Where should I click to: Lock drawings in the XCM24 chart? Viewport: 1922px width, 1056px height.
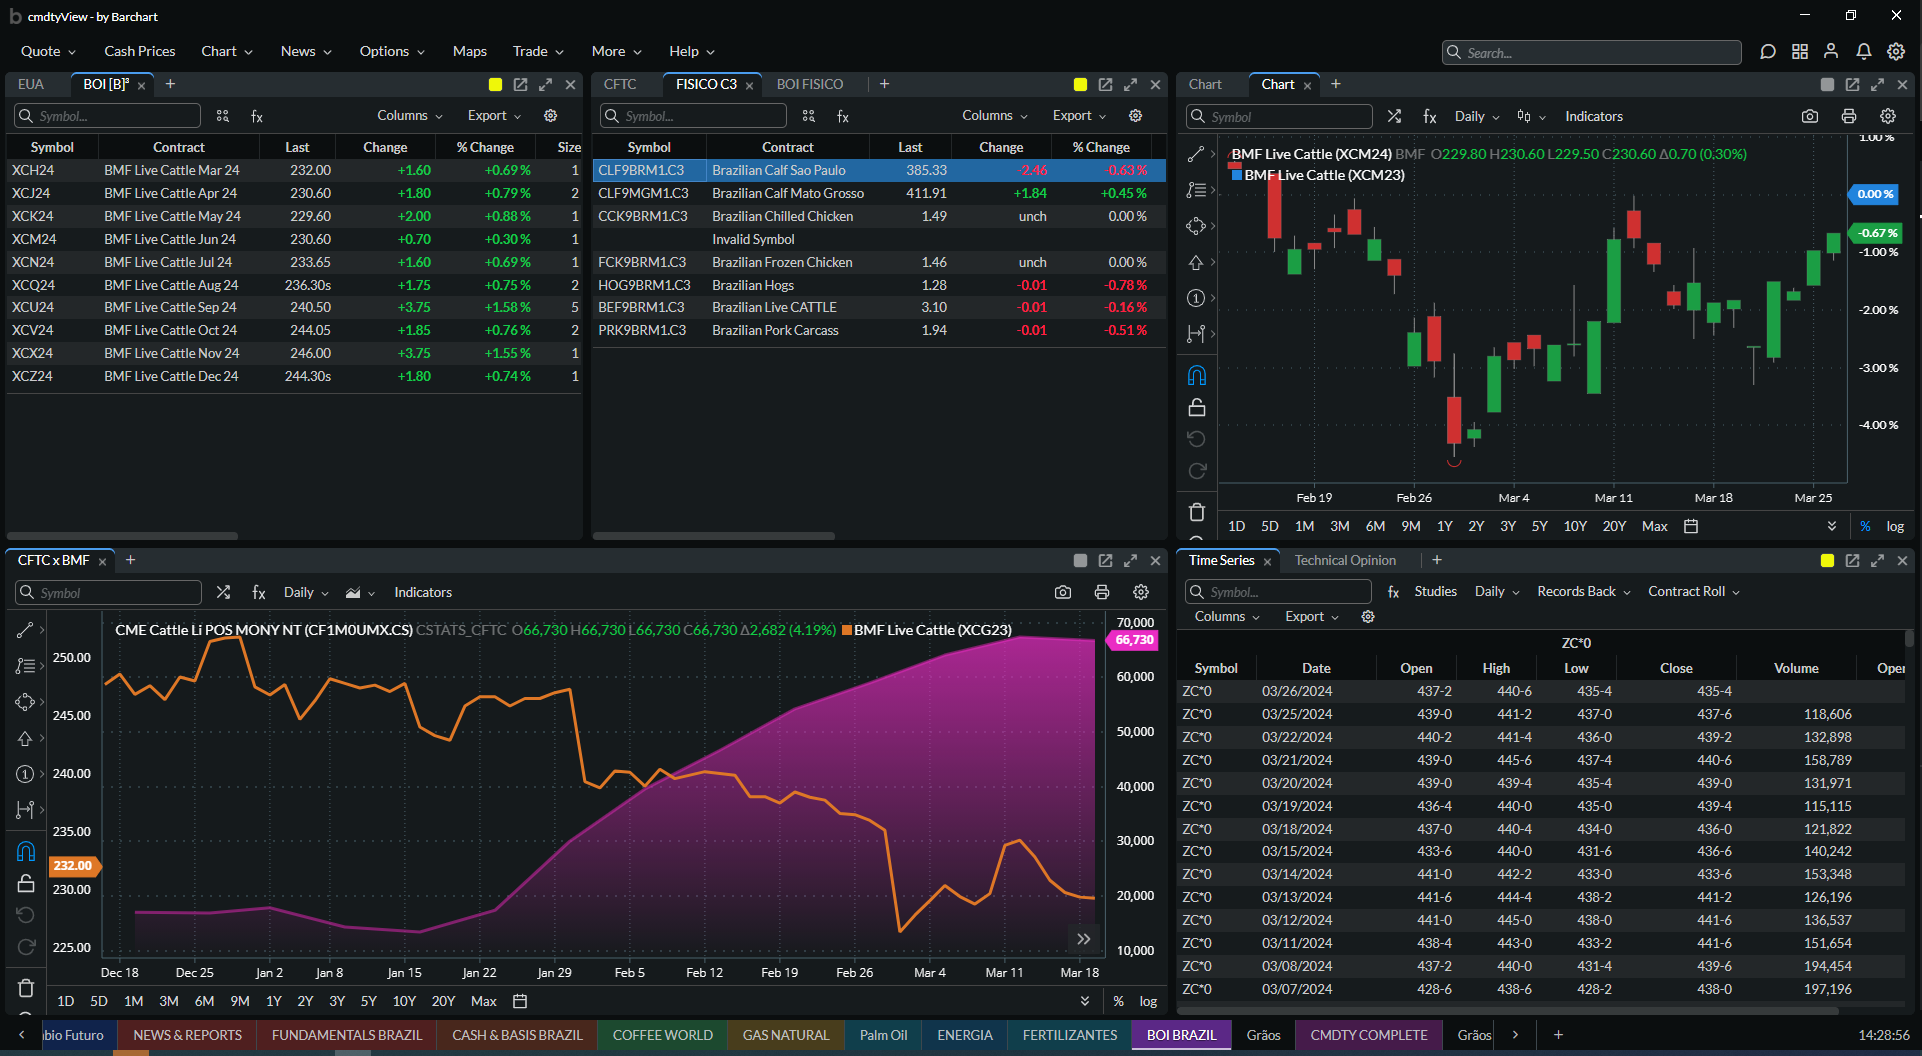[1196, 407]
